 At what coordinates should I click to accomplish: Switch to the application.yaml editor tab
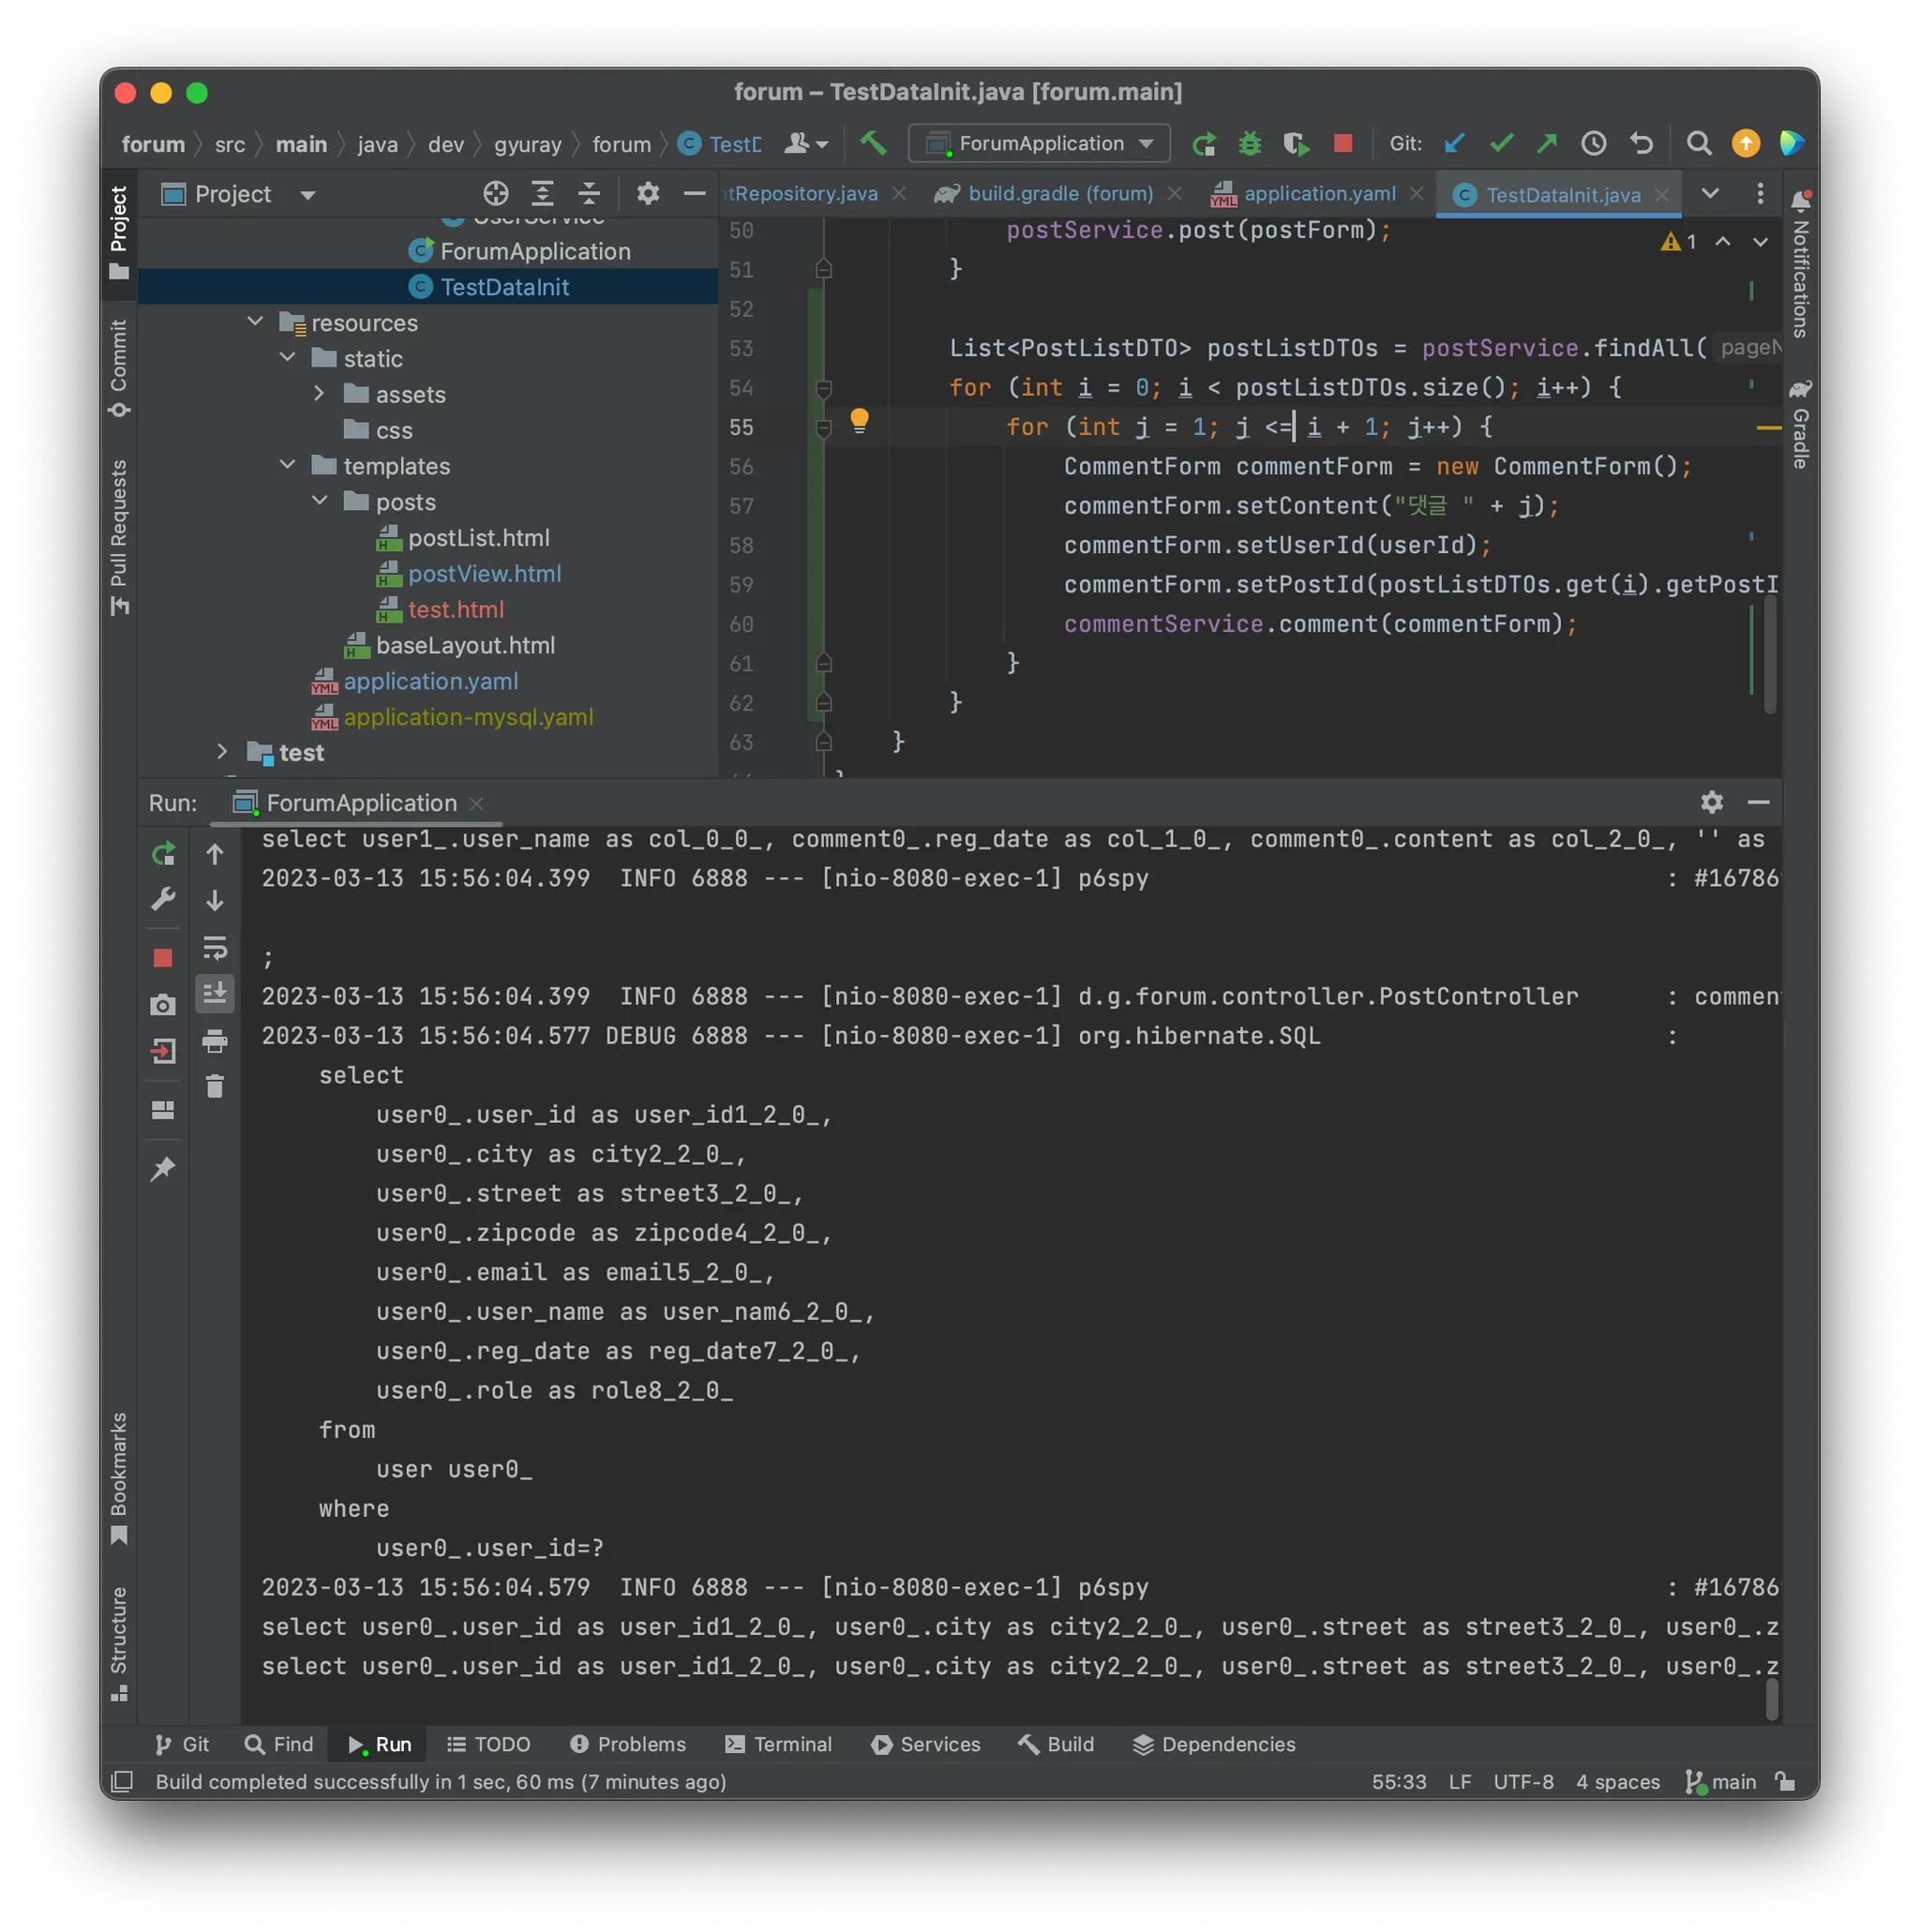coord(1318,194)
